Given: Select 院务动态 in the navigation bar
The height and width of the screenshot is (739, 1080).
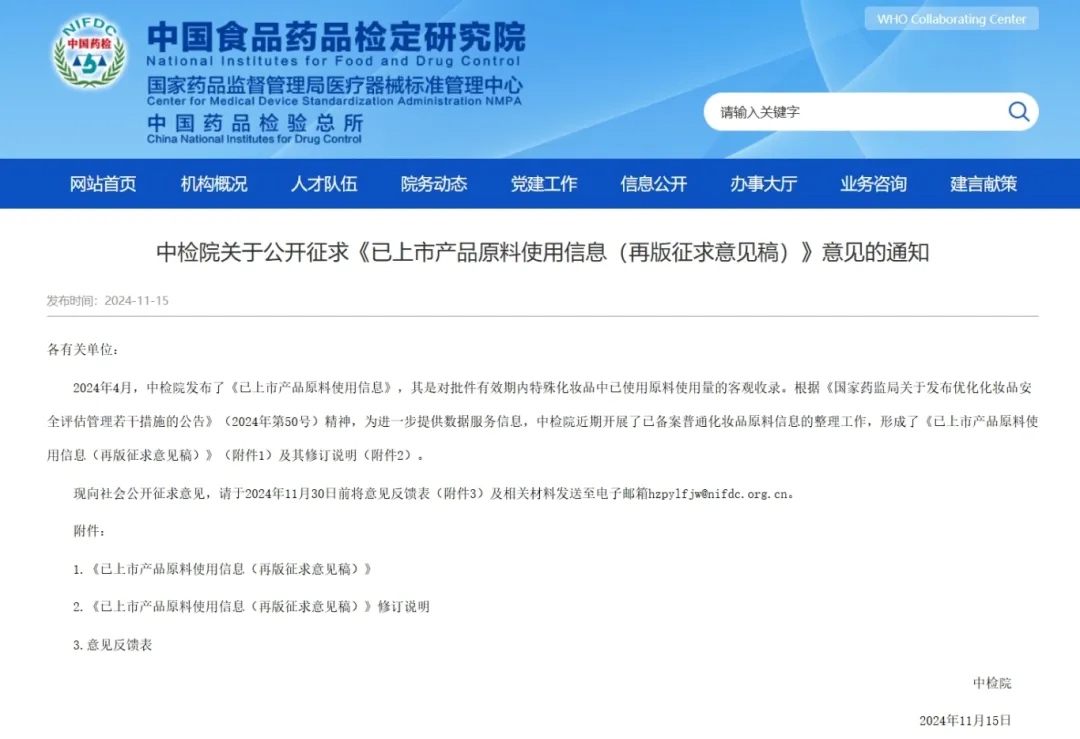Looking at the screenshot, I should 434,184.
